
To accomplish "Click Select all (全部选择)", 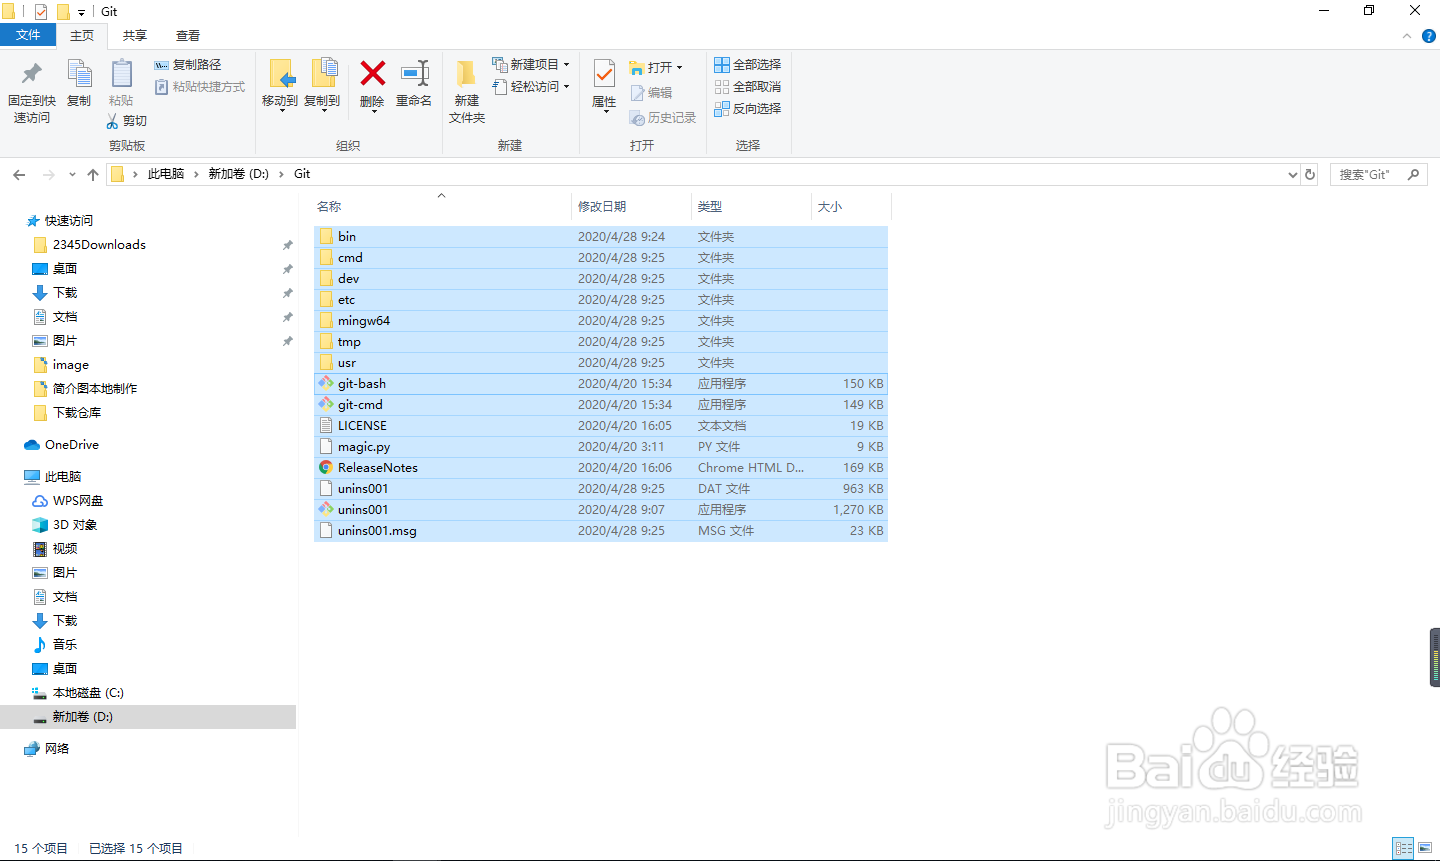I will tap(747, 64).
